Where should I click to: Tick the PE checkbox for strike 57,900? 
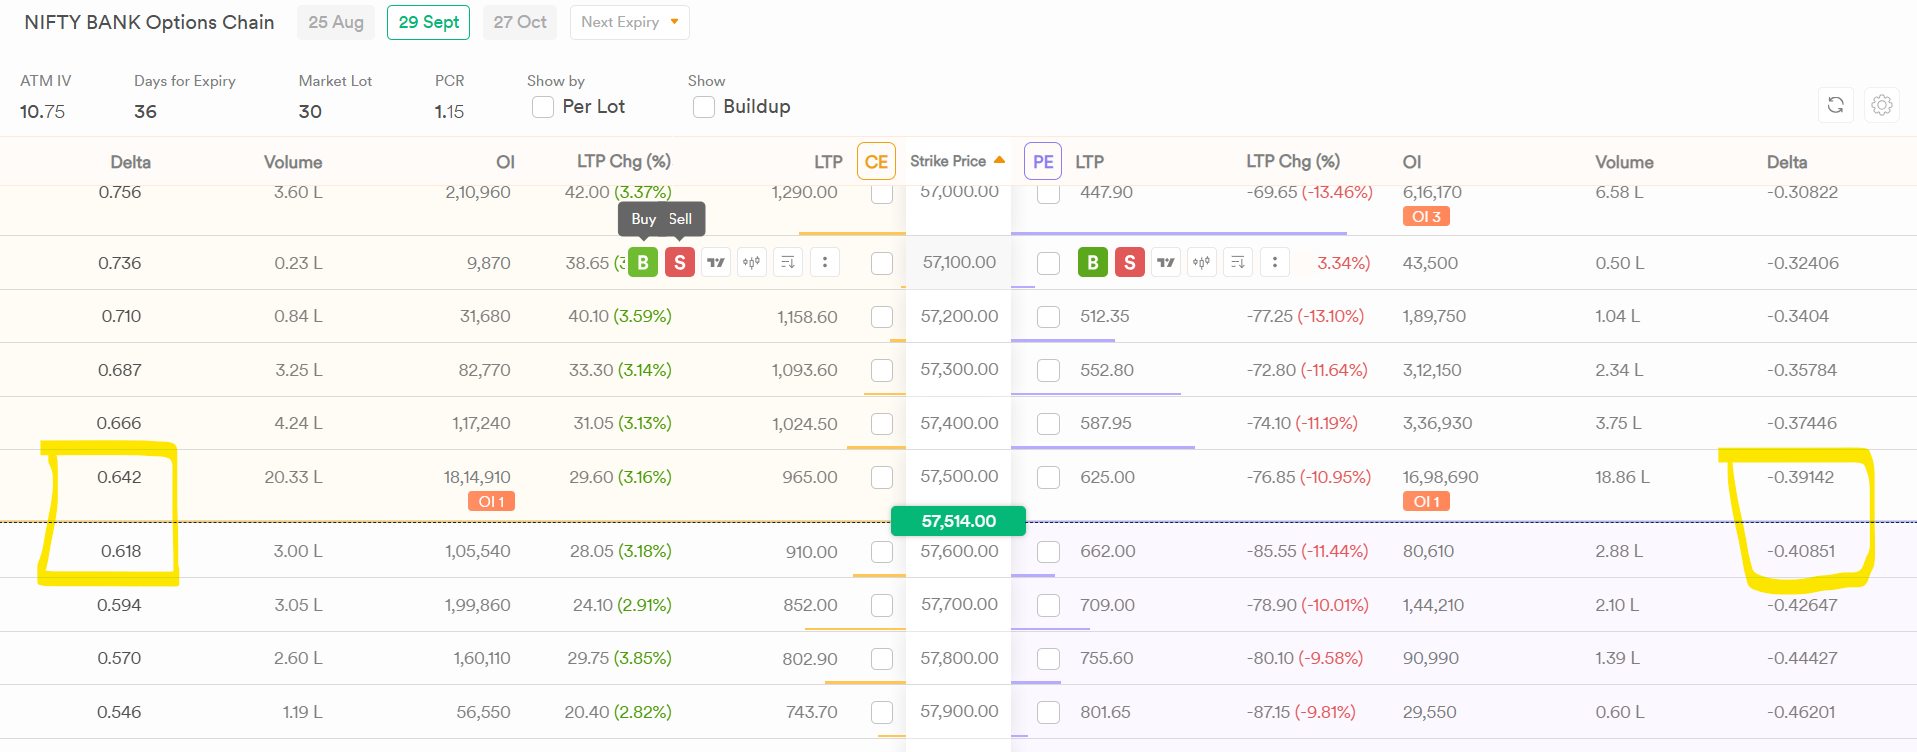pyautogui.click(x=1048, y=712)
